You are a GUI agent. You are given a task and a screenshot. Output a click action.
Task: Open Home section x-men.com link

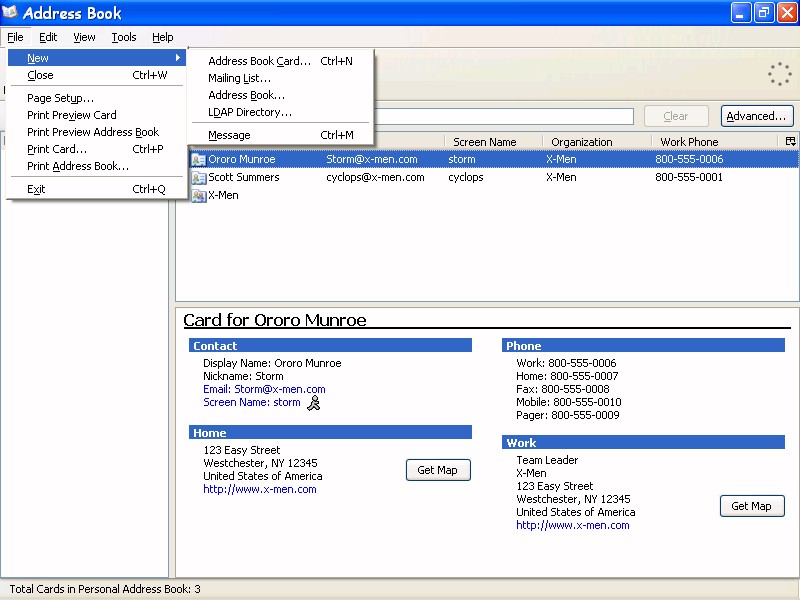(260, 489)
